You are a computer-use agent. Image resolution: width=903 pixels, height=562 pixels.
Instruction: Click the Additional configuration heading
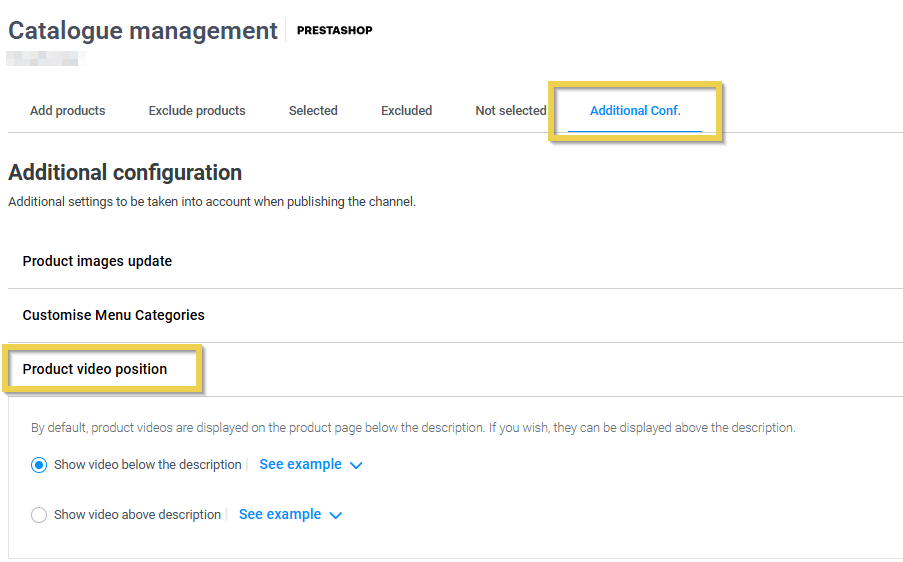(x=125, y=173)
